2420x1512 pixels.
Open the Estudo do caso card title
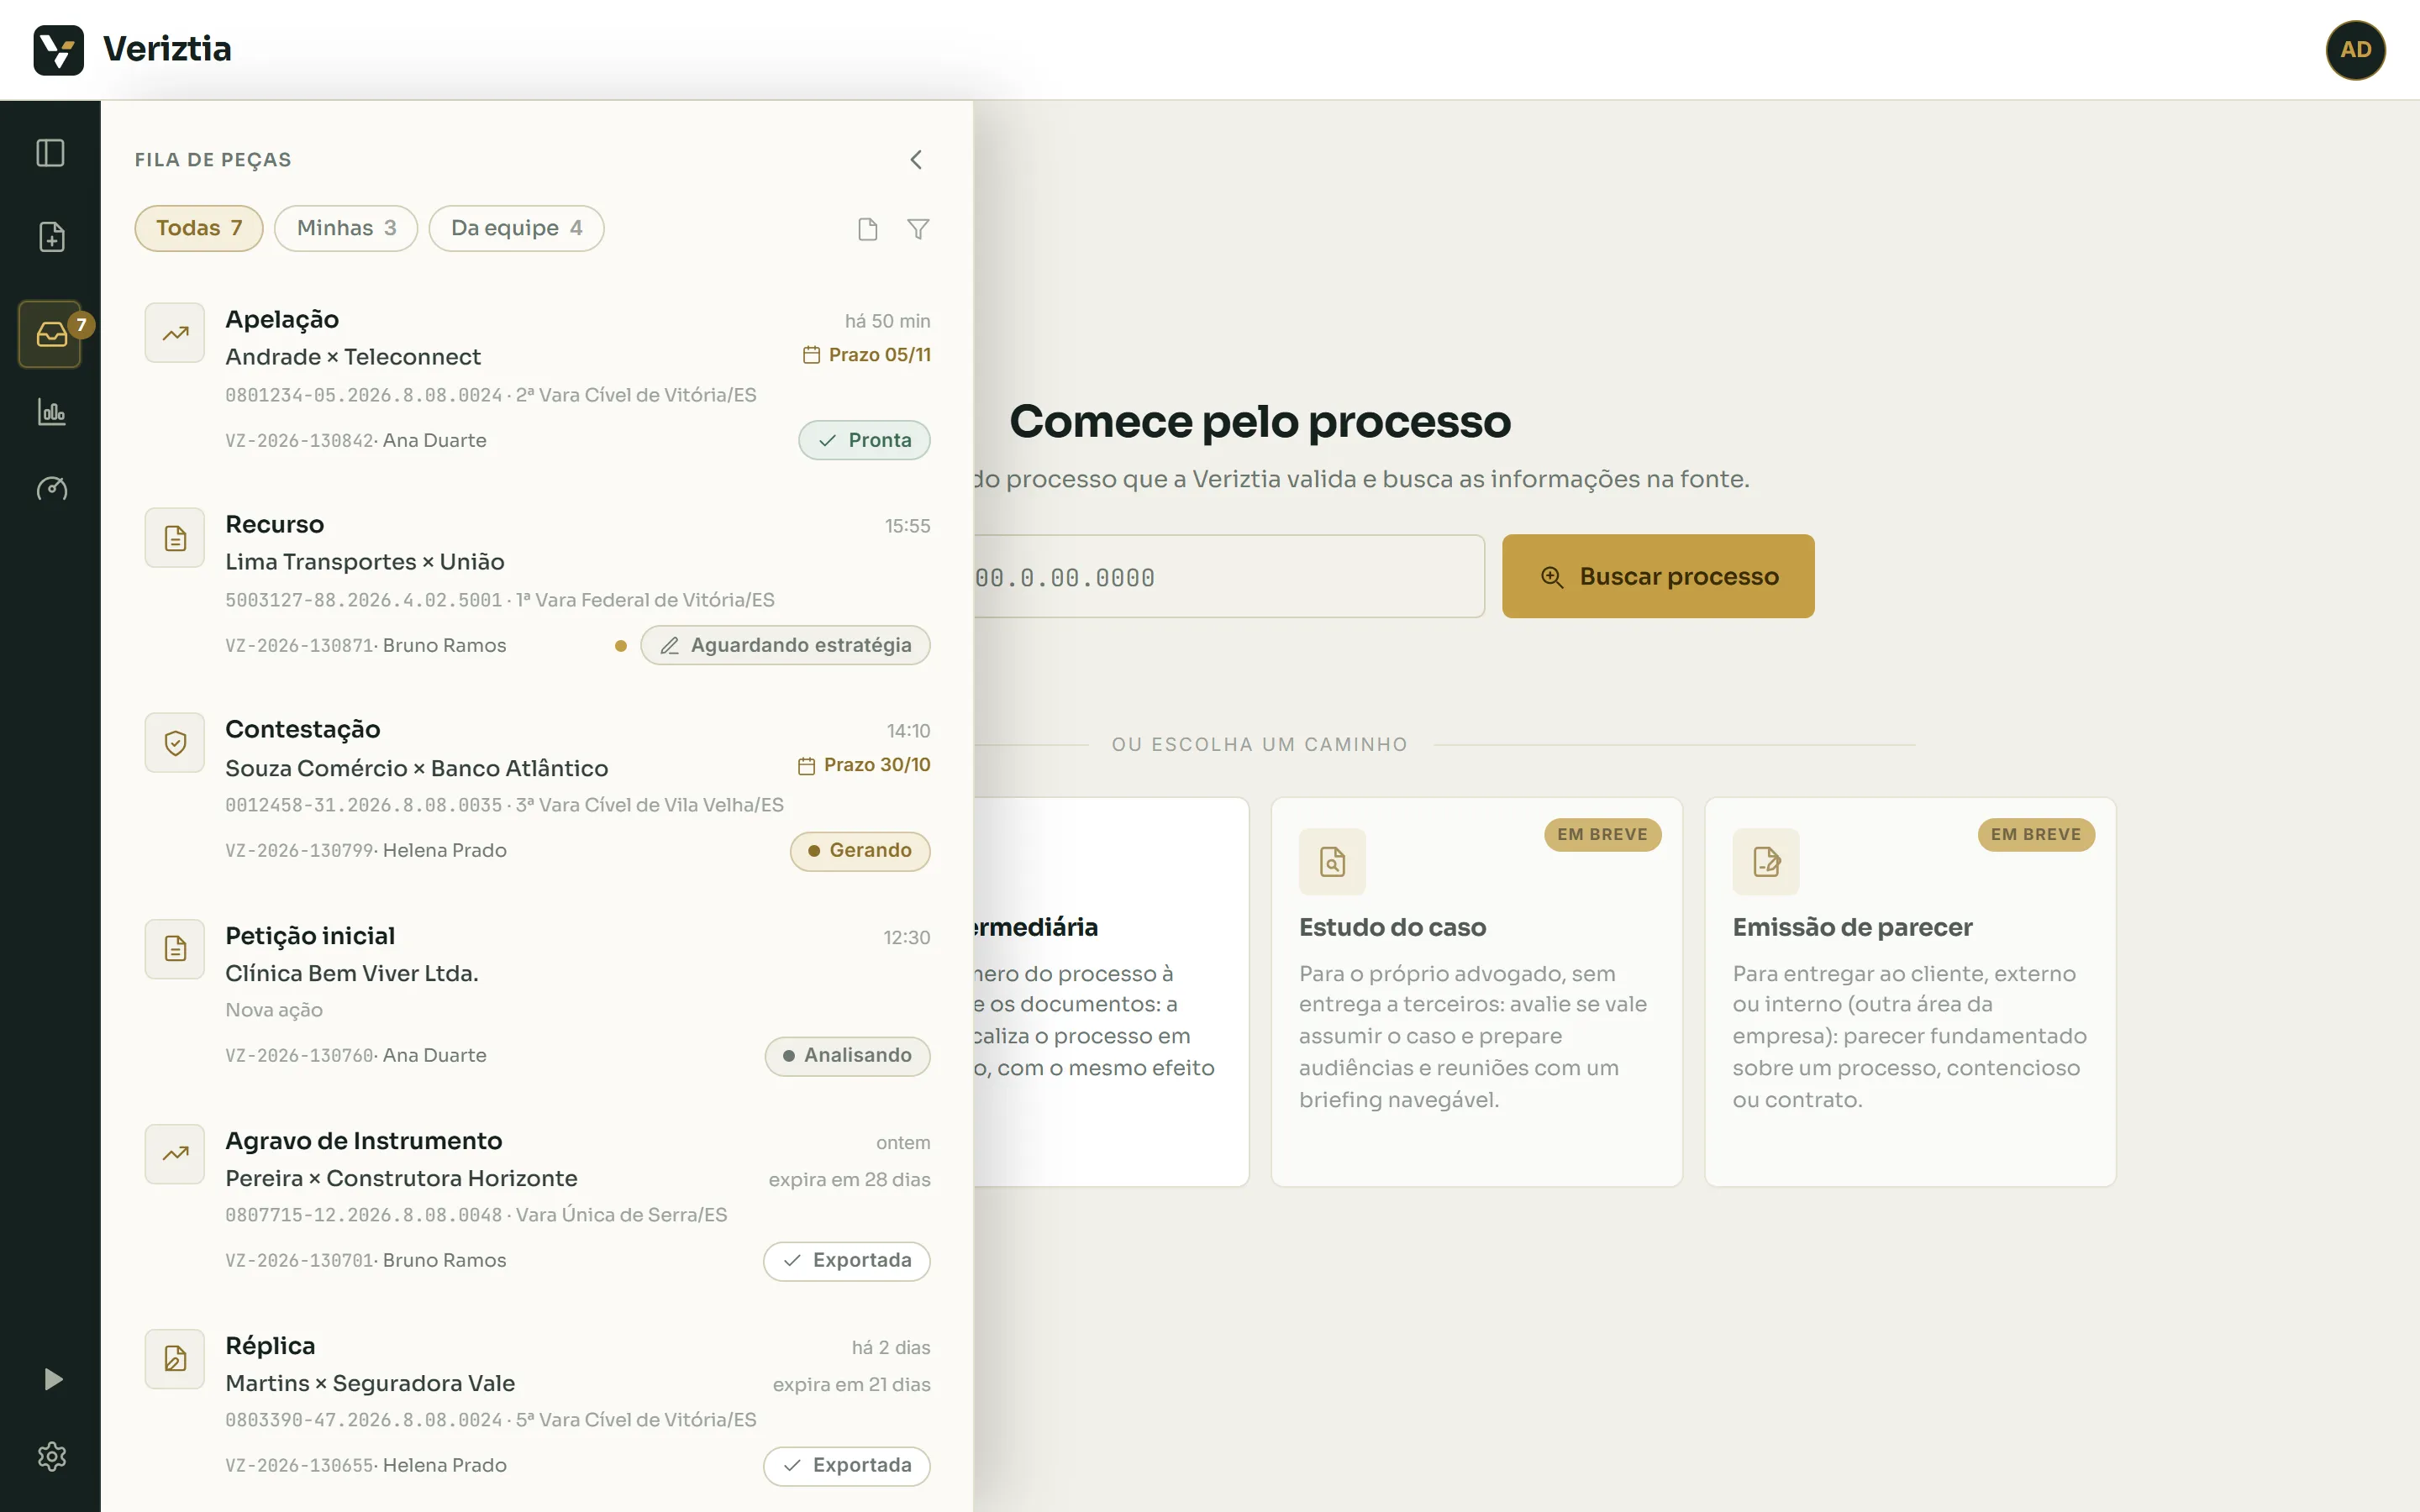click(x=1392, y=927)
